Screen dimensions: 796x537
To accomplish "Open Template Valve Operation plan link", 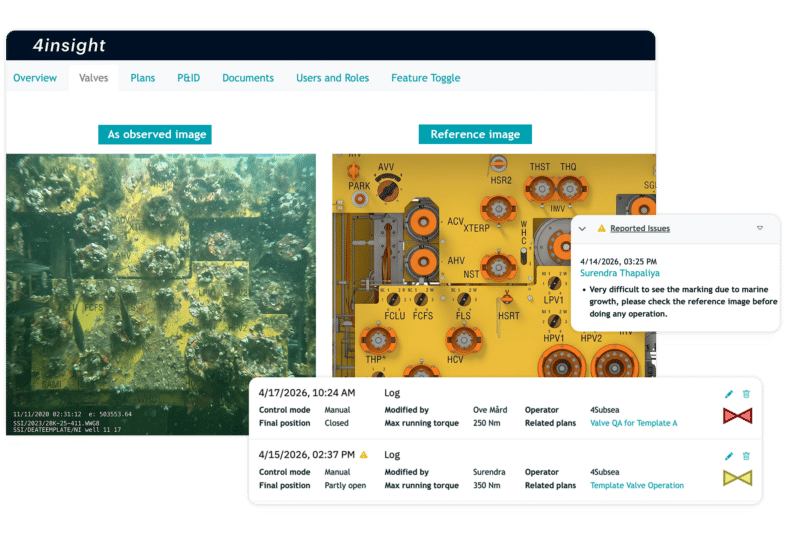I will pos(637,485).
